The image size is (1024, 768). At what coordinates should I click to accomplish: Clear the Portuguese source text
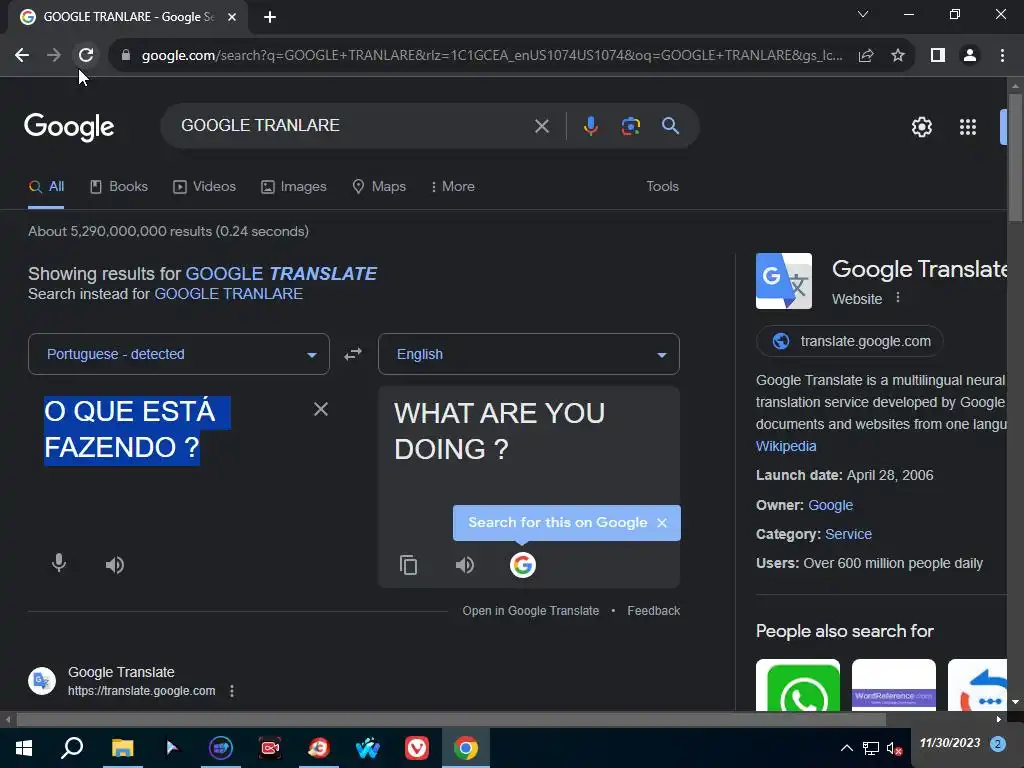(x=321, y=409)
